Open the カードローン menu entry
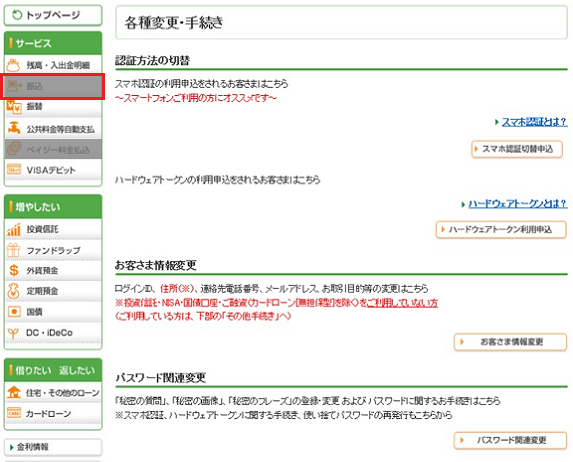 (x=53, y=413)
